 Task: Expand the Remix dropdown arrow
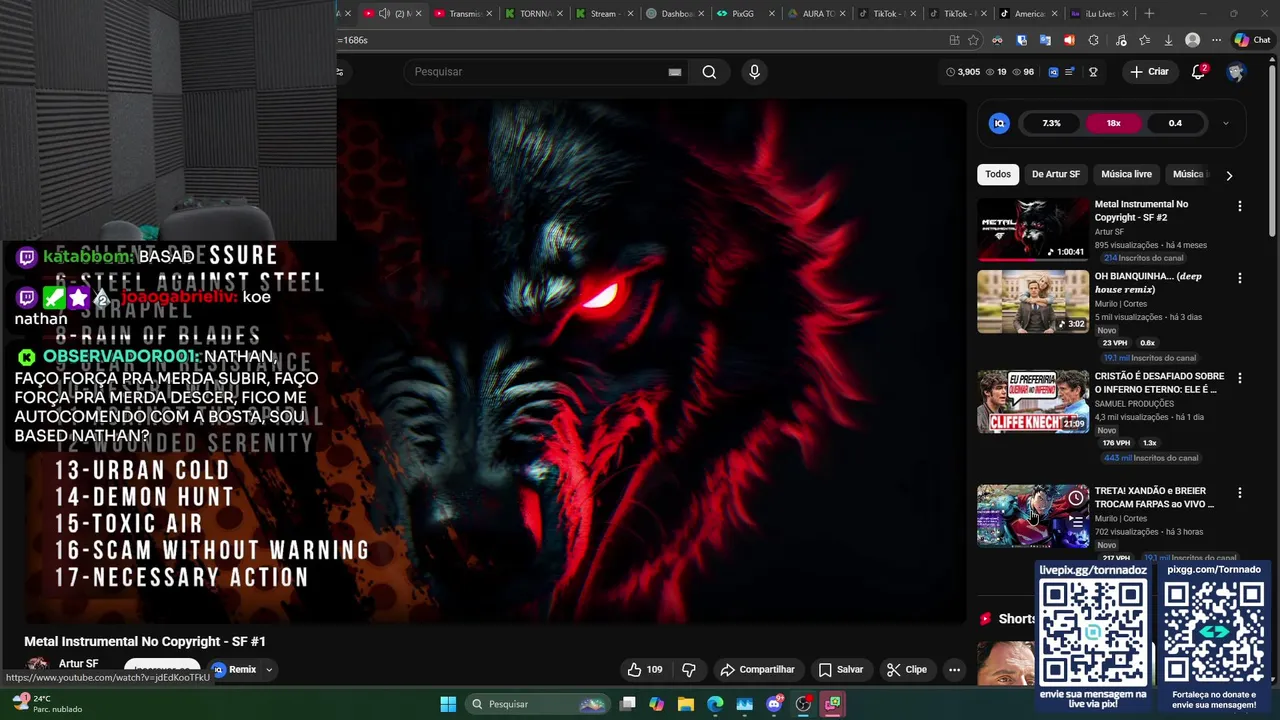click(x=268, y=670)
